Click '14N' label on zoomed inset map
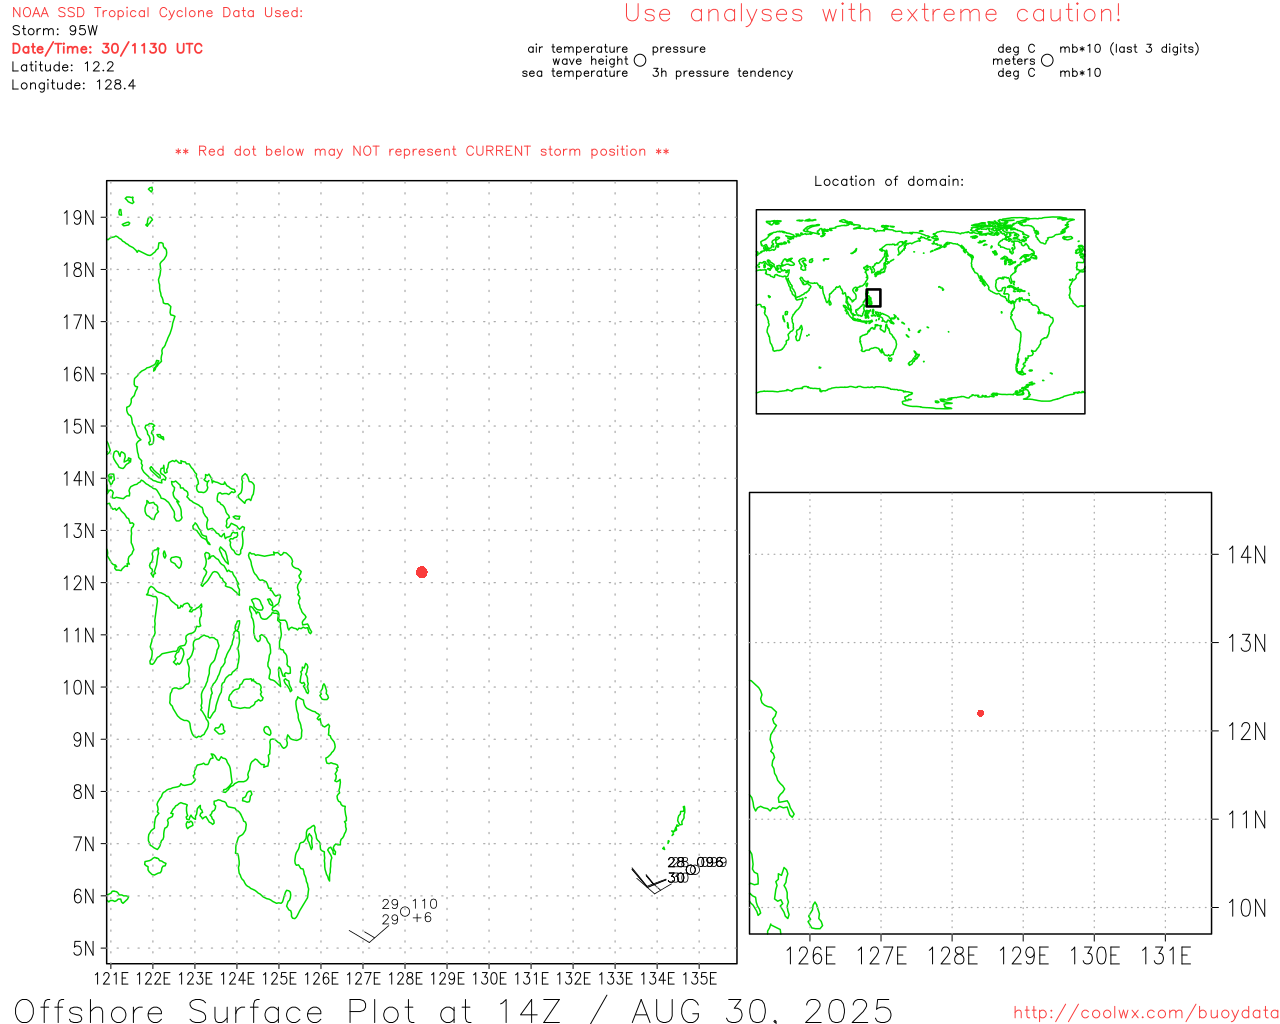This screenshot has height=1024, width=1280. (x=1247, y=555)
